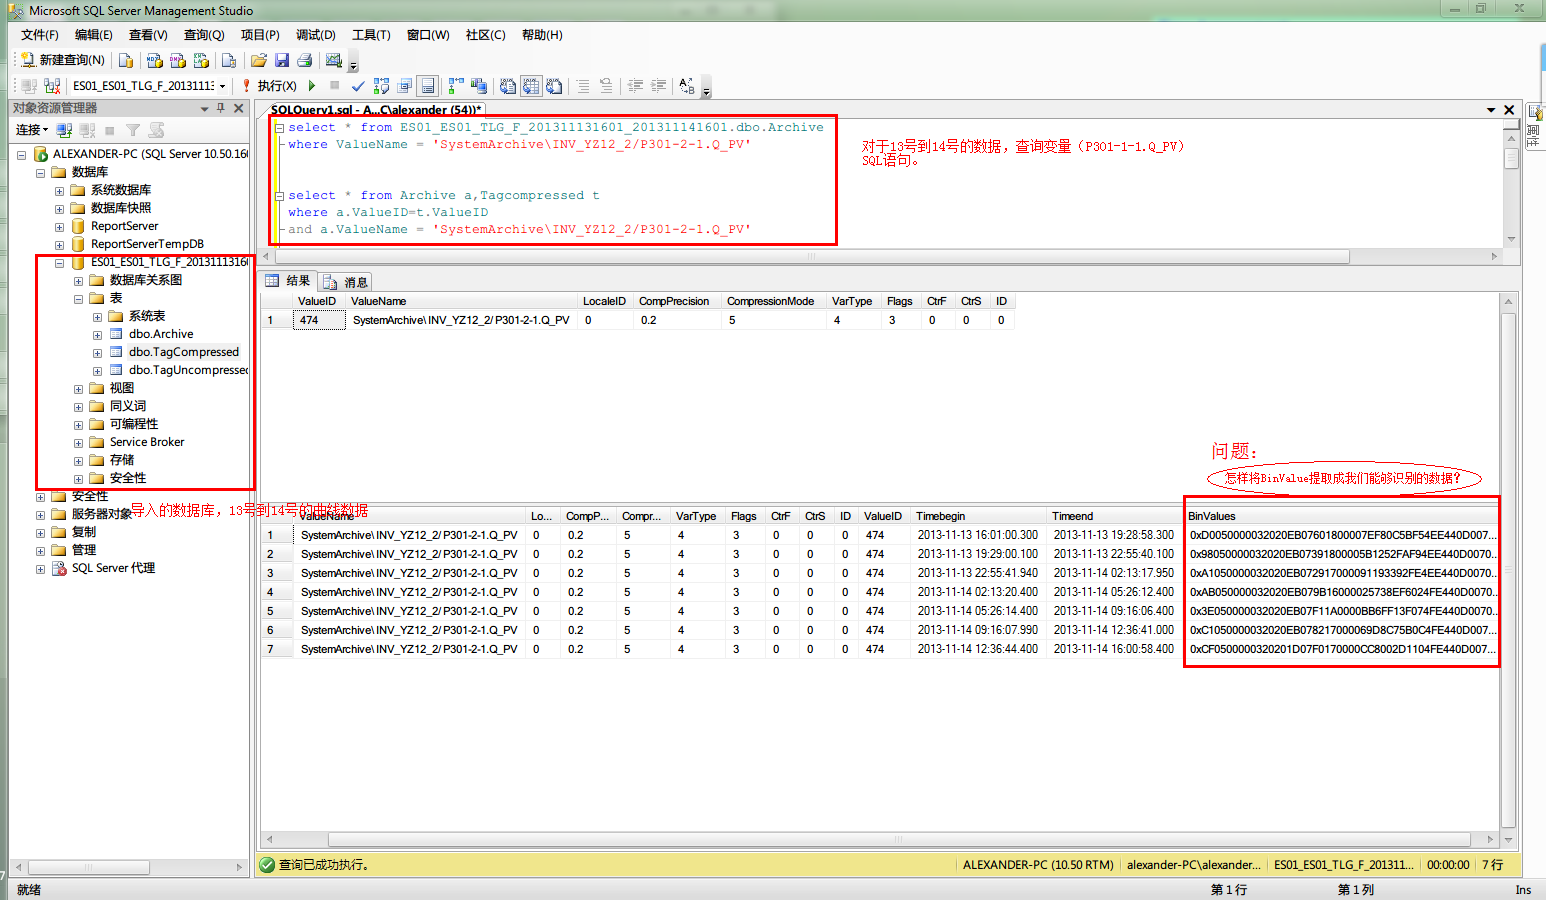Click the Parse query checkmark icon
The image size is (1546, 900).
pyautogui.click(x=358, y=86)
